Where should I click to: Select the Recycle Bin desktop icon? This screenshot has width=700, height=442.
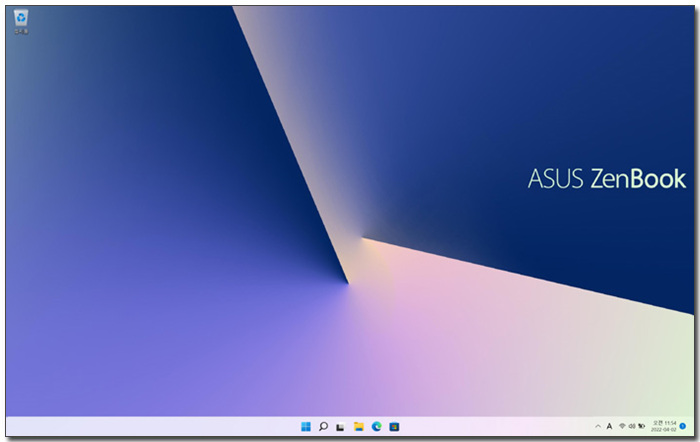click(x=21, y=22)
